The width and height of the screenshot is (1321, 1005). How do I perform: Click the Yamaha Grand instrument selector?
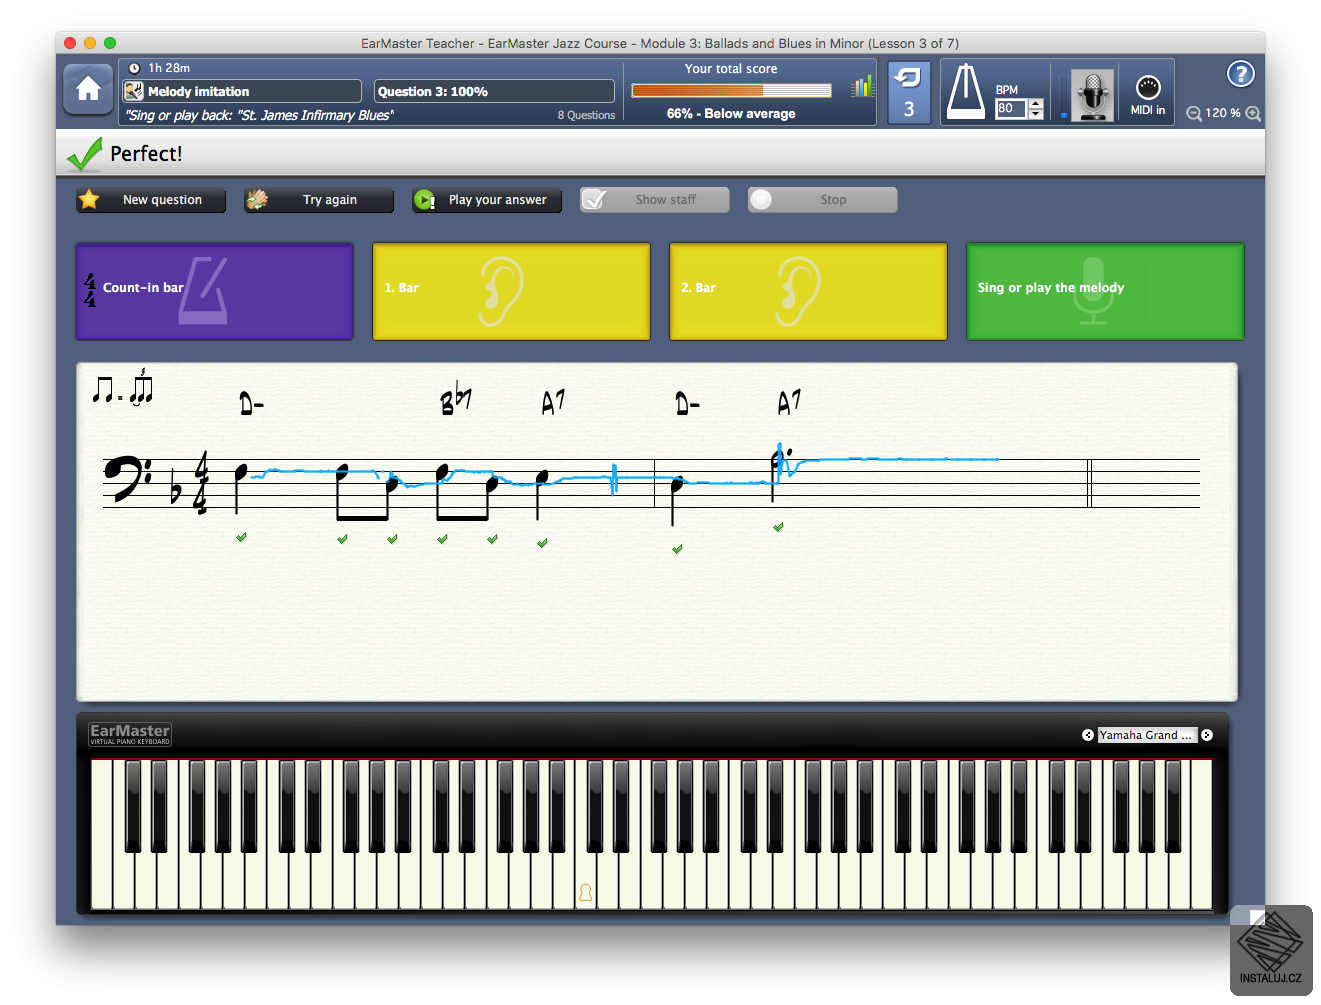1147,735
